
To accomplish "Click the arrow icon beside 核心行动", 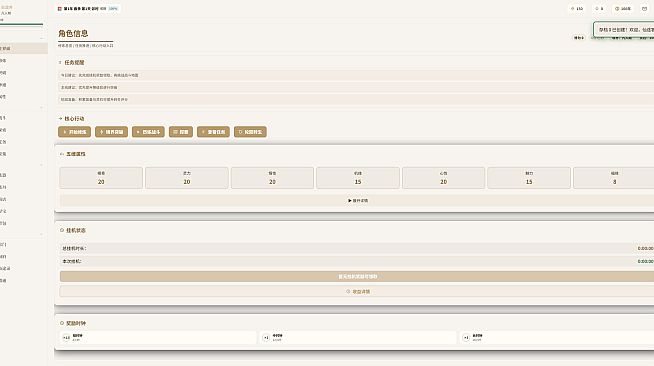I will (x=60, y=119).
